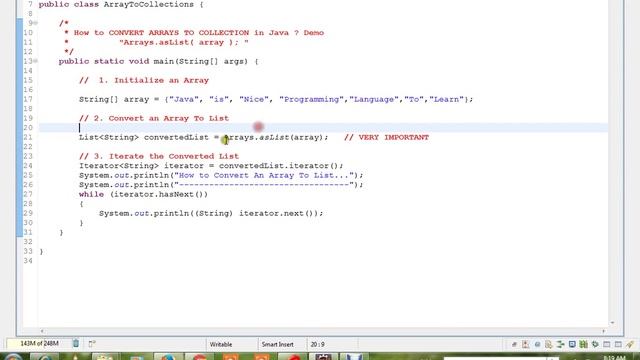Screen dimensions: 640x360
Task: Click the heap status 143M of 248M bar
Action: tap(39, 344)
